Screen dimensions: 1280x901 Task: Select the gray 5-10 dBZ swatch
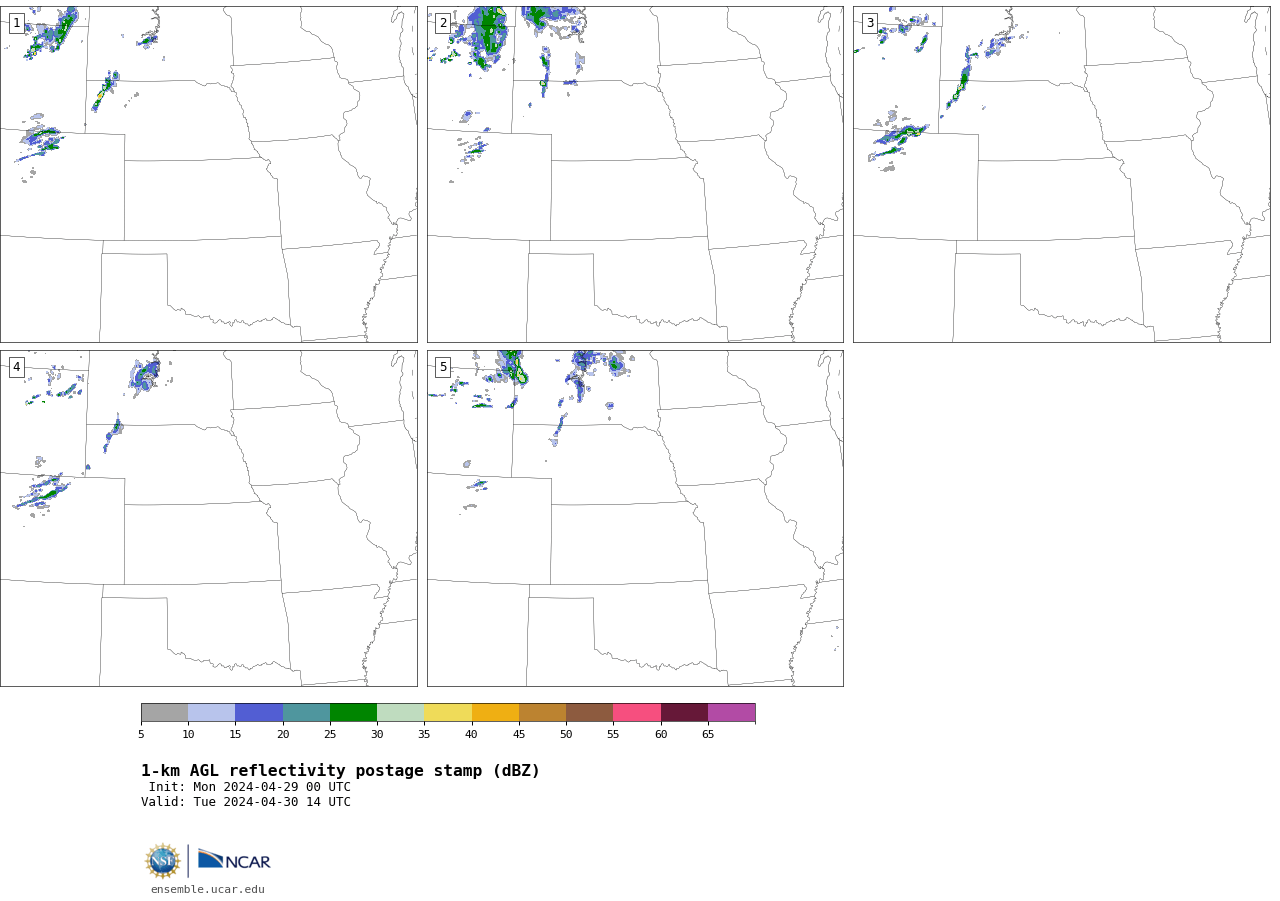(164, 713)
